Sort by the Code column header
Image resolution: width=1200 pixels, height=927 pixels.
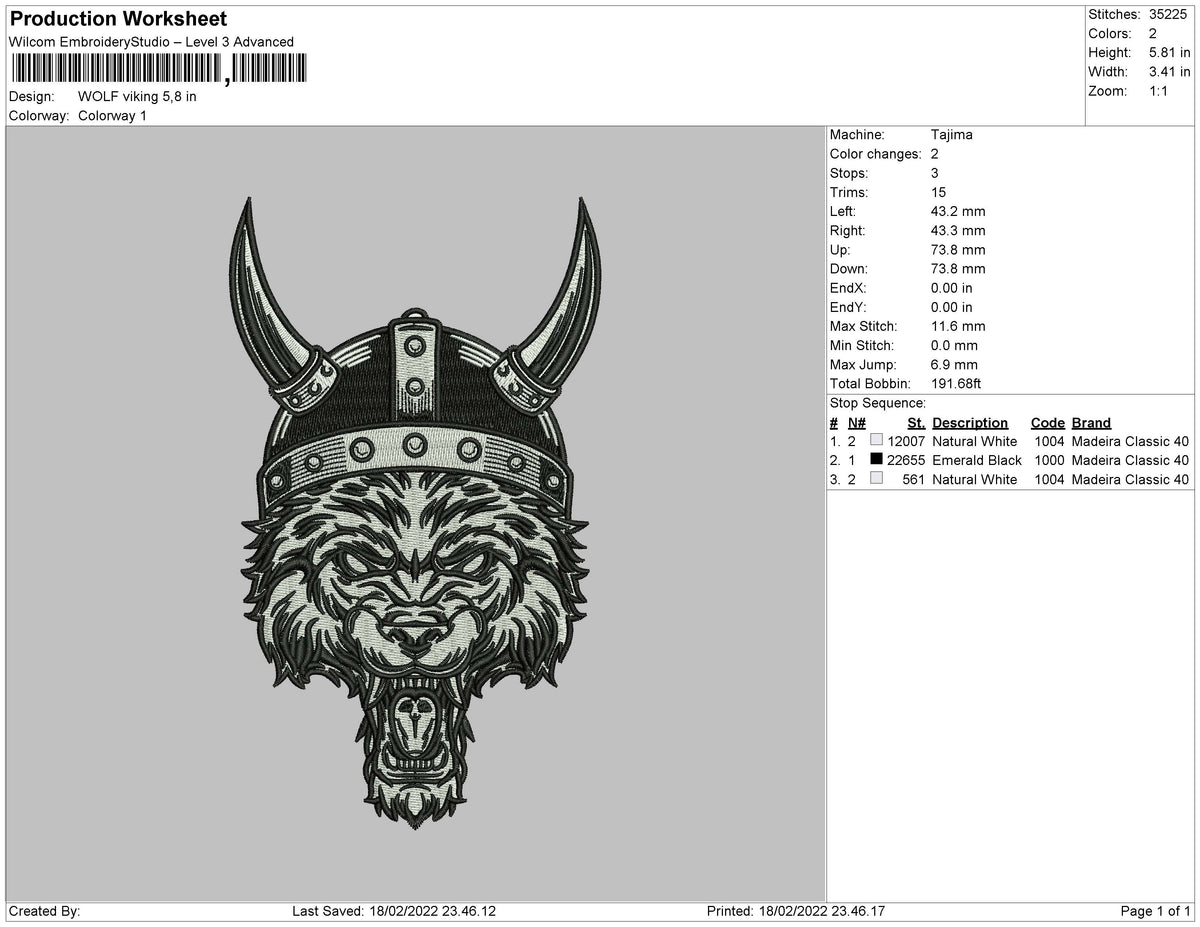(x=1047, y=422)
